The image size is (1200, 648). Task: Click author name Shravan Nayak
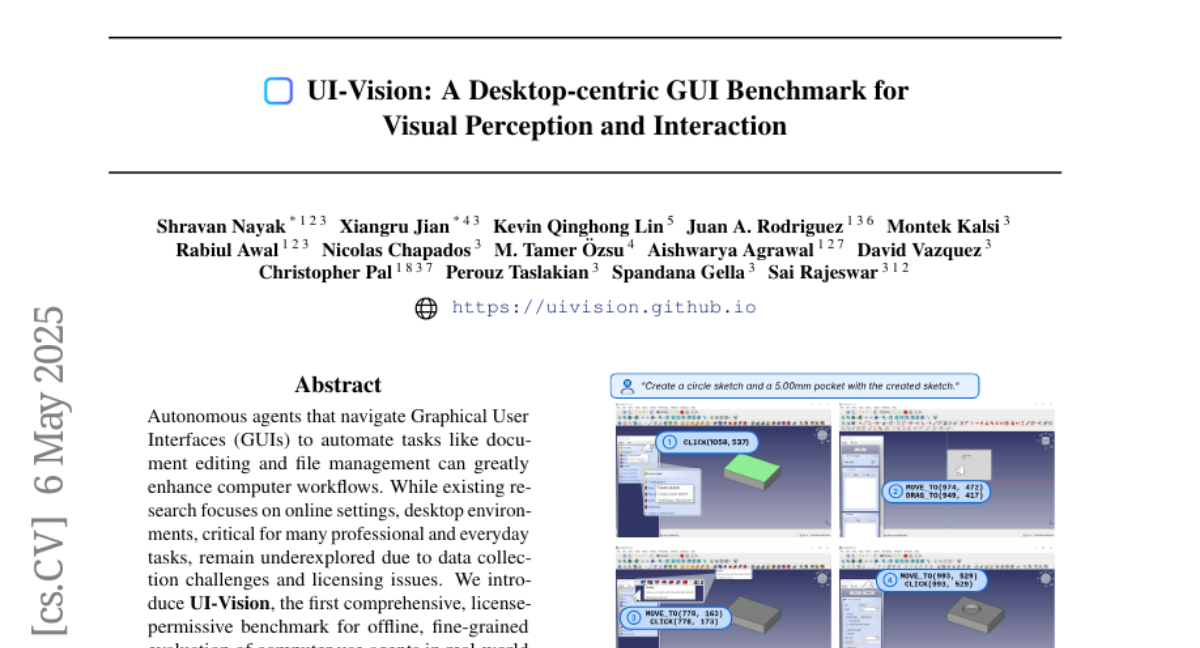[x=221, y=226]
